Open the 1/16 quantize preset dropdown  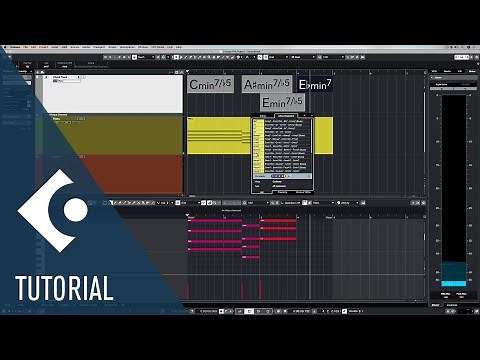tap(333, 57)
